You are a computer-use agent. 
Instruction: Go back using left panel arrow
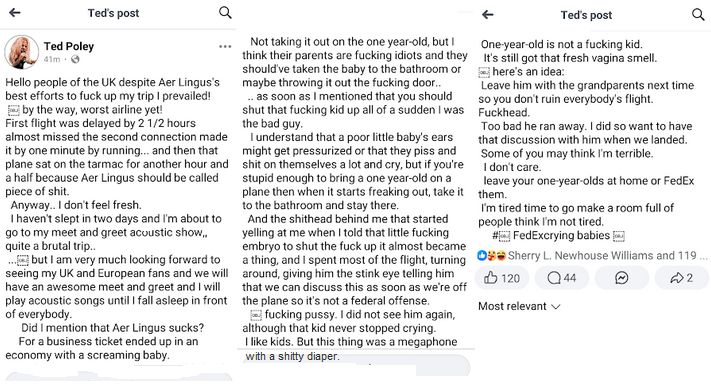click(x=15, y=13)
